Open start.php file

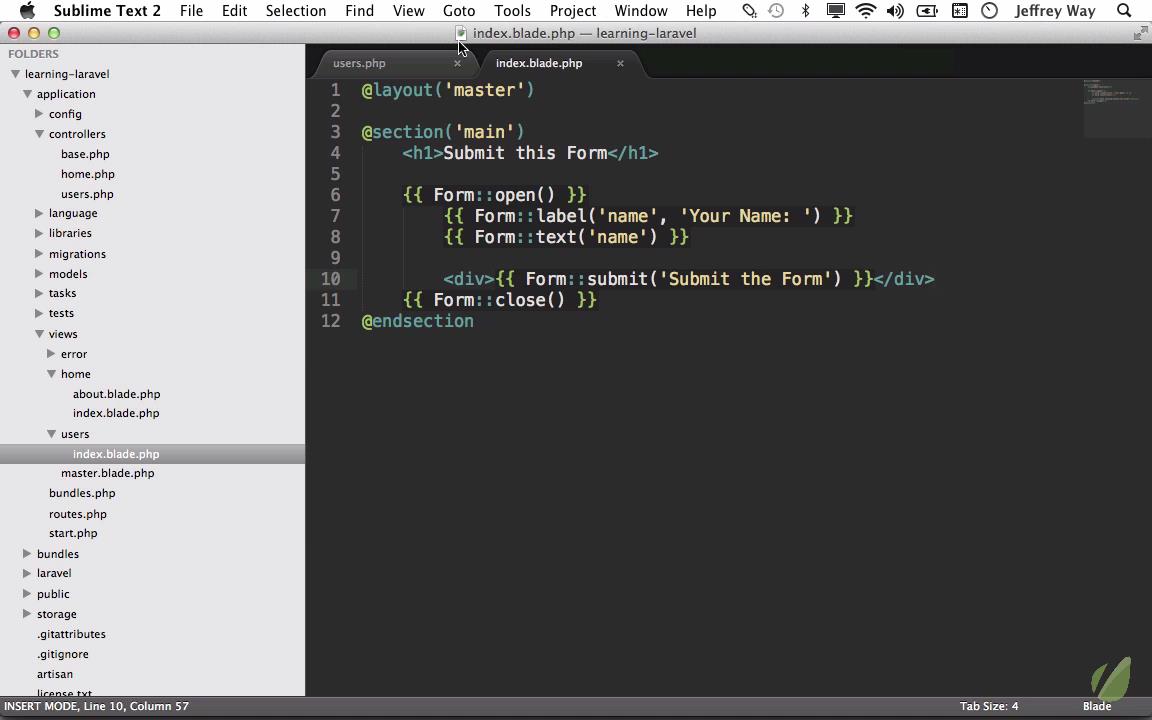point(73,533)
